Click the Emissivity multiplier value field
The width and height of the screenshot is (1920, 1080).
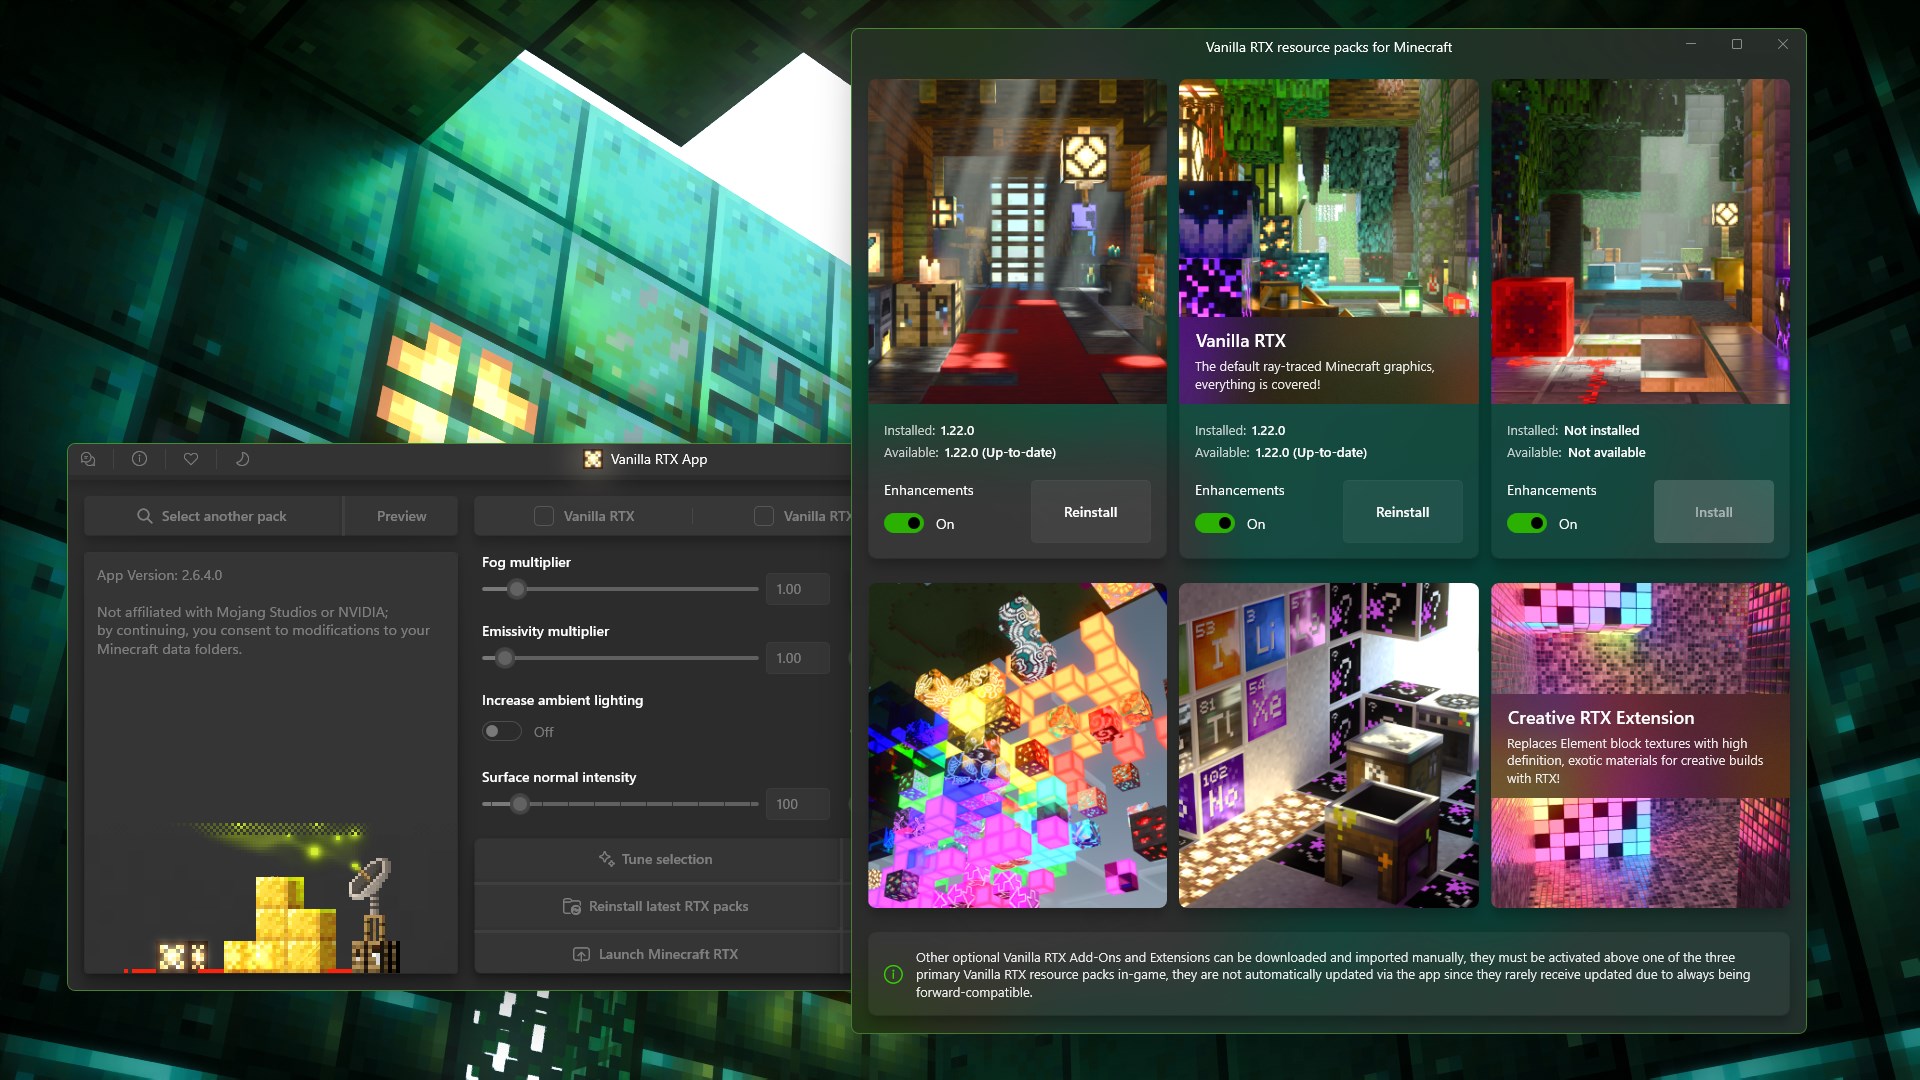(x=797, y=658)
